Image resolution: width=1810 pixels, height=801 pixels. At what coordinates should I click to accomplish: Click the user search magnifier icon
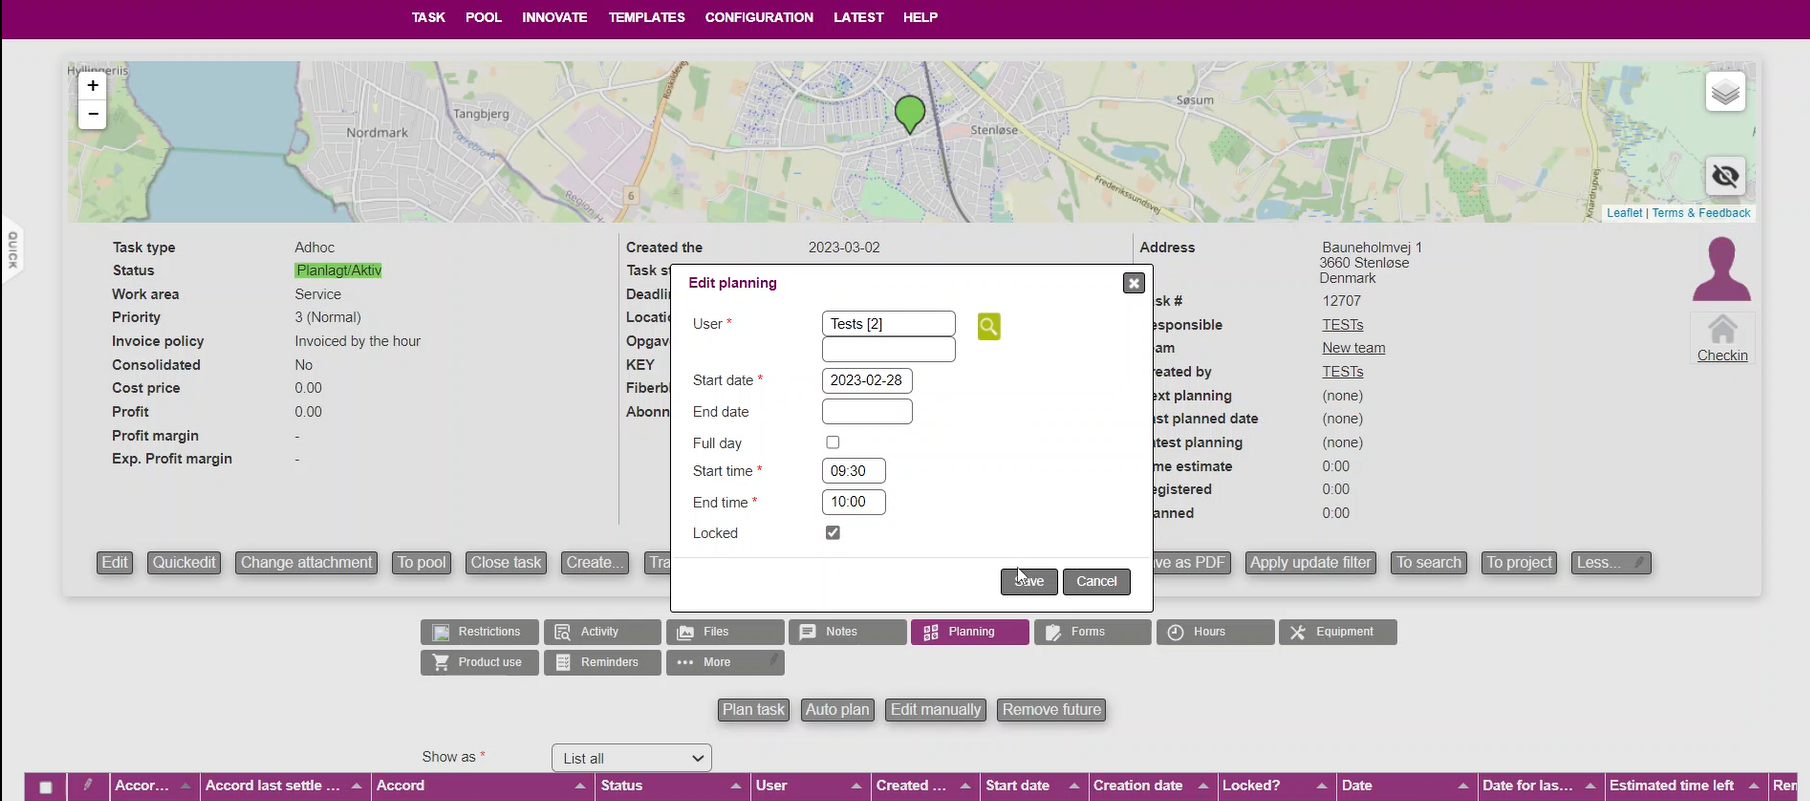pos(988,327)
